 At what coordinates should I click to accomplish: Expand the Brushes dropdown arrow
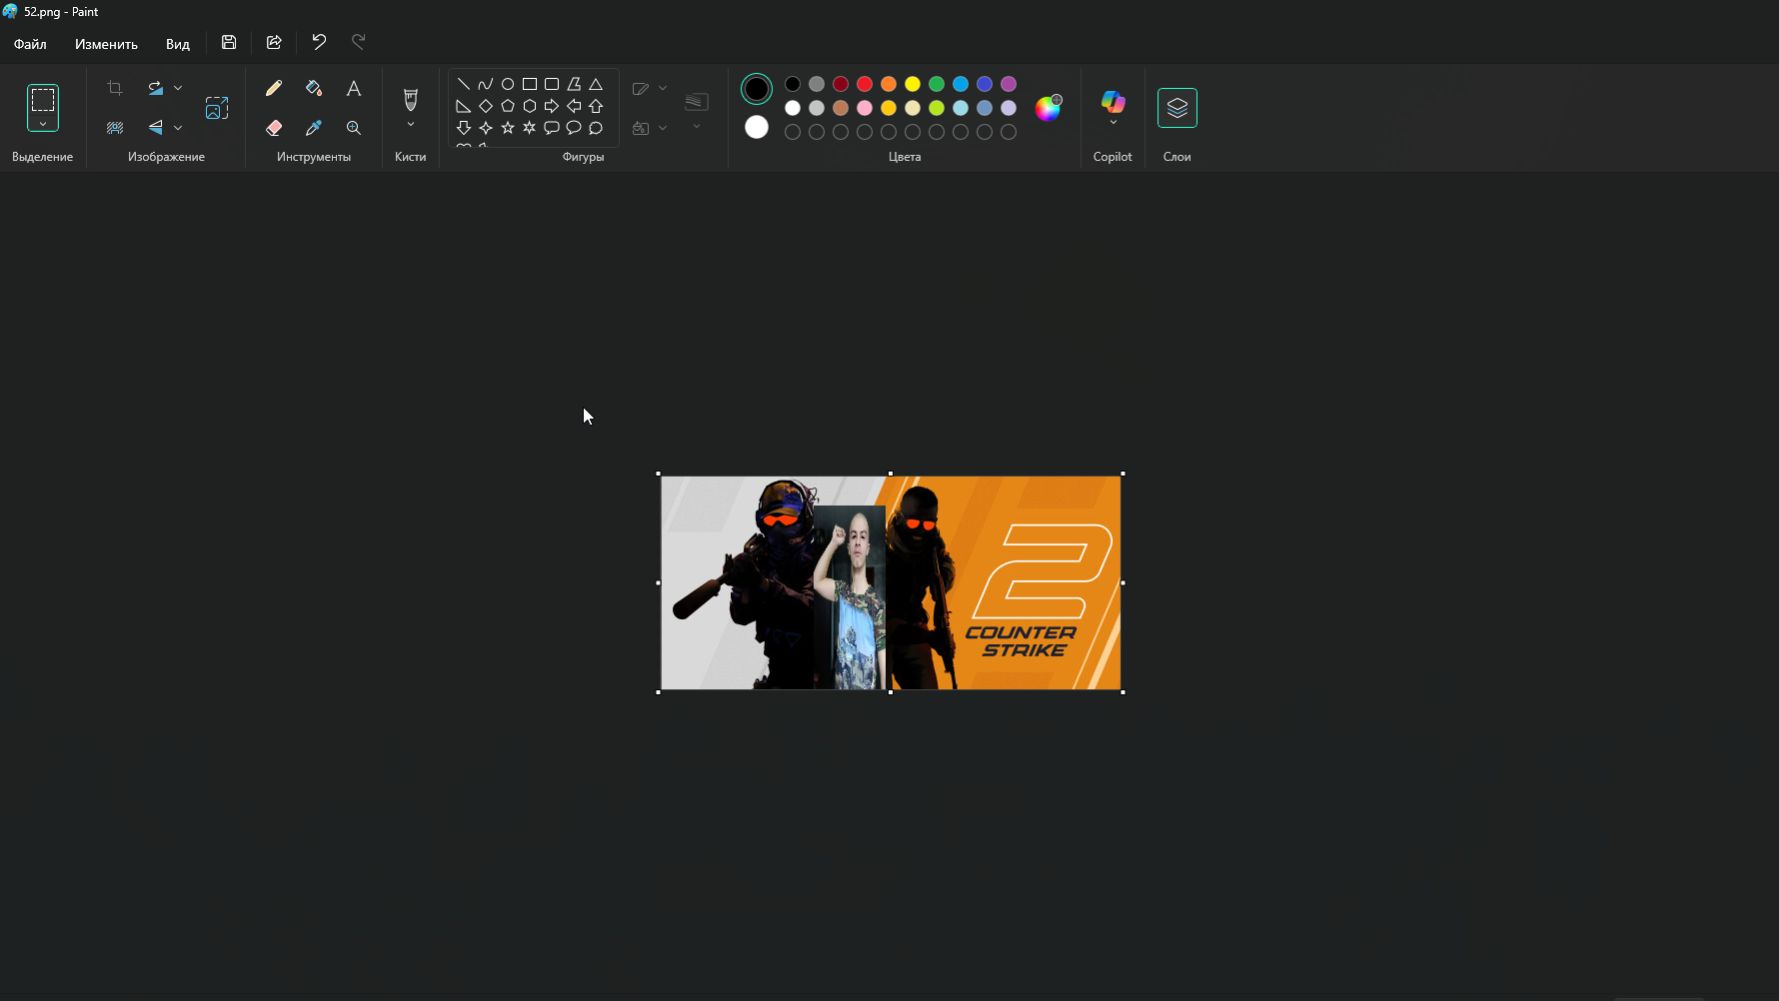pos(410,124)
